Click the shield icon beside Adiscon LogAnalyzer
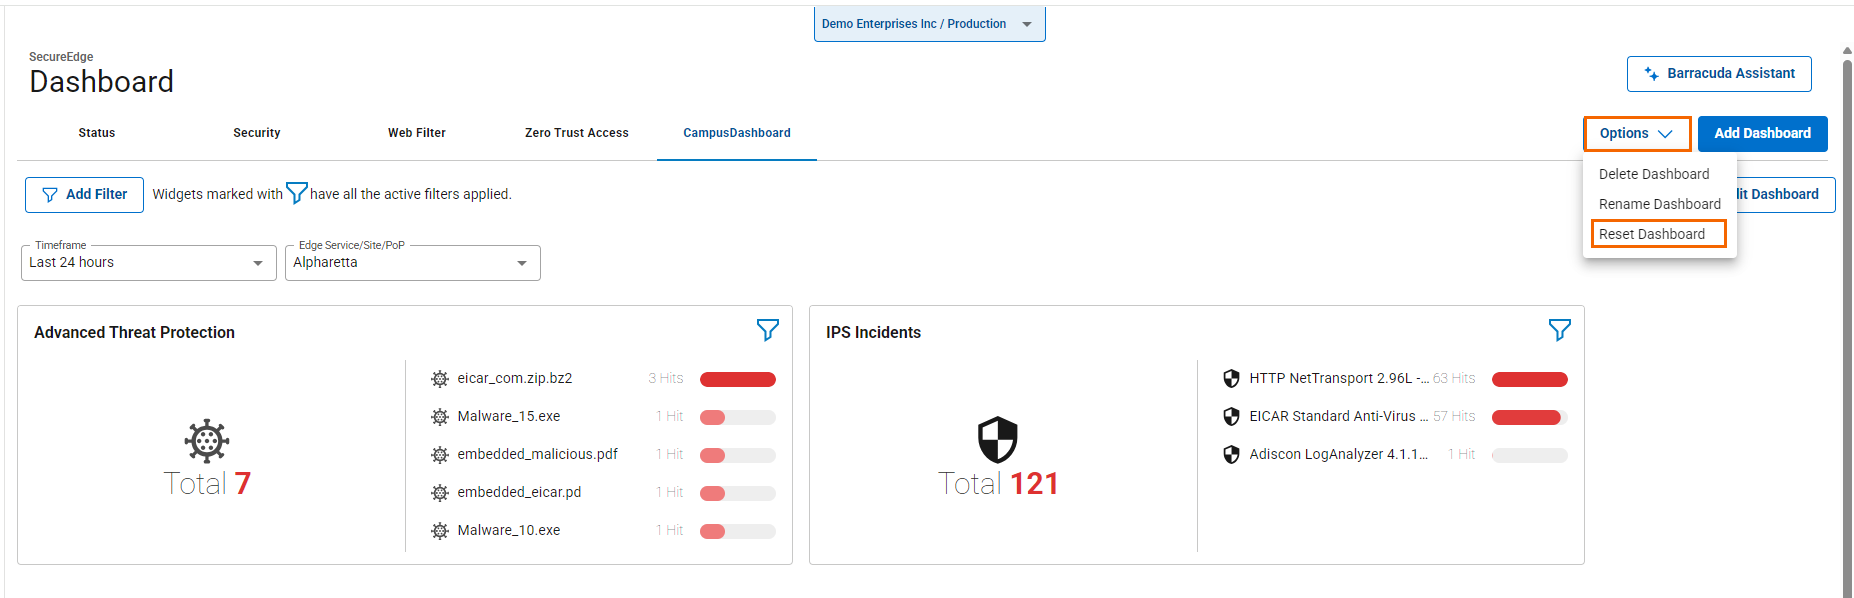 (x=1231, y=455)
